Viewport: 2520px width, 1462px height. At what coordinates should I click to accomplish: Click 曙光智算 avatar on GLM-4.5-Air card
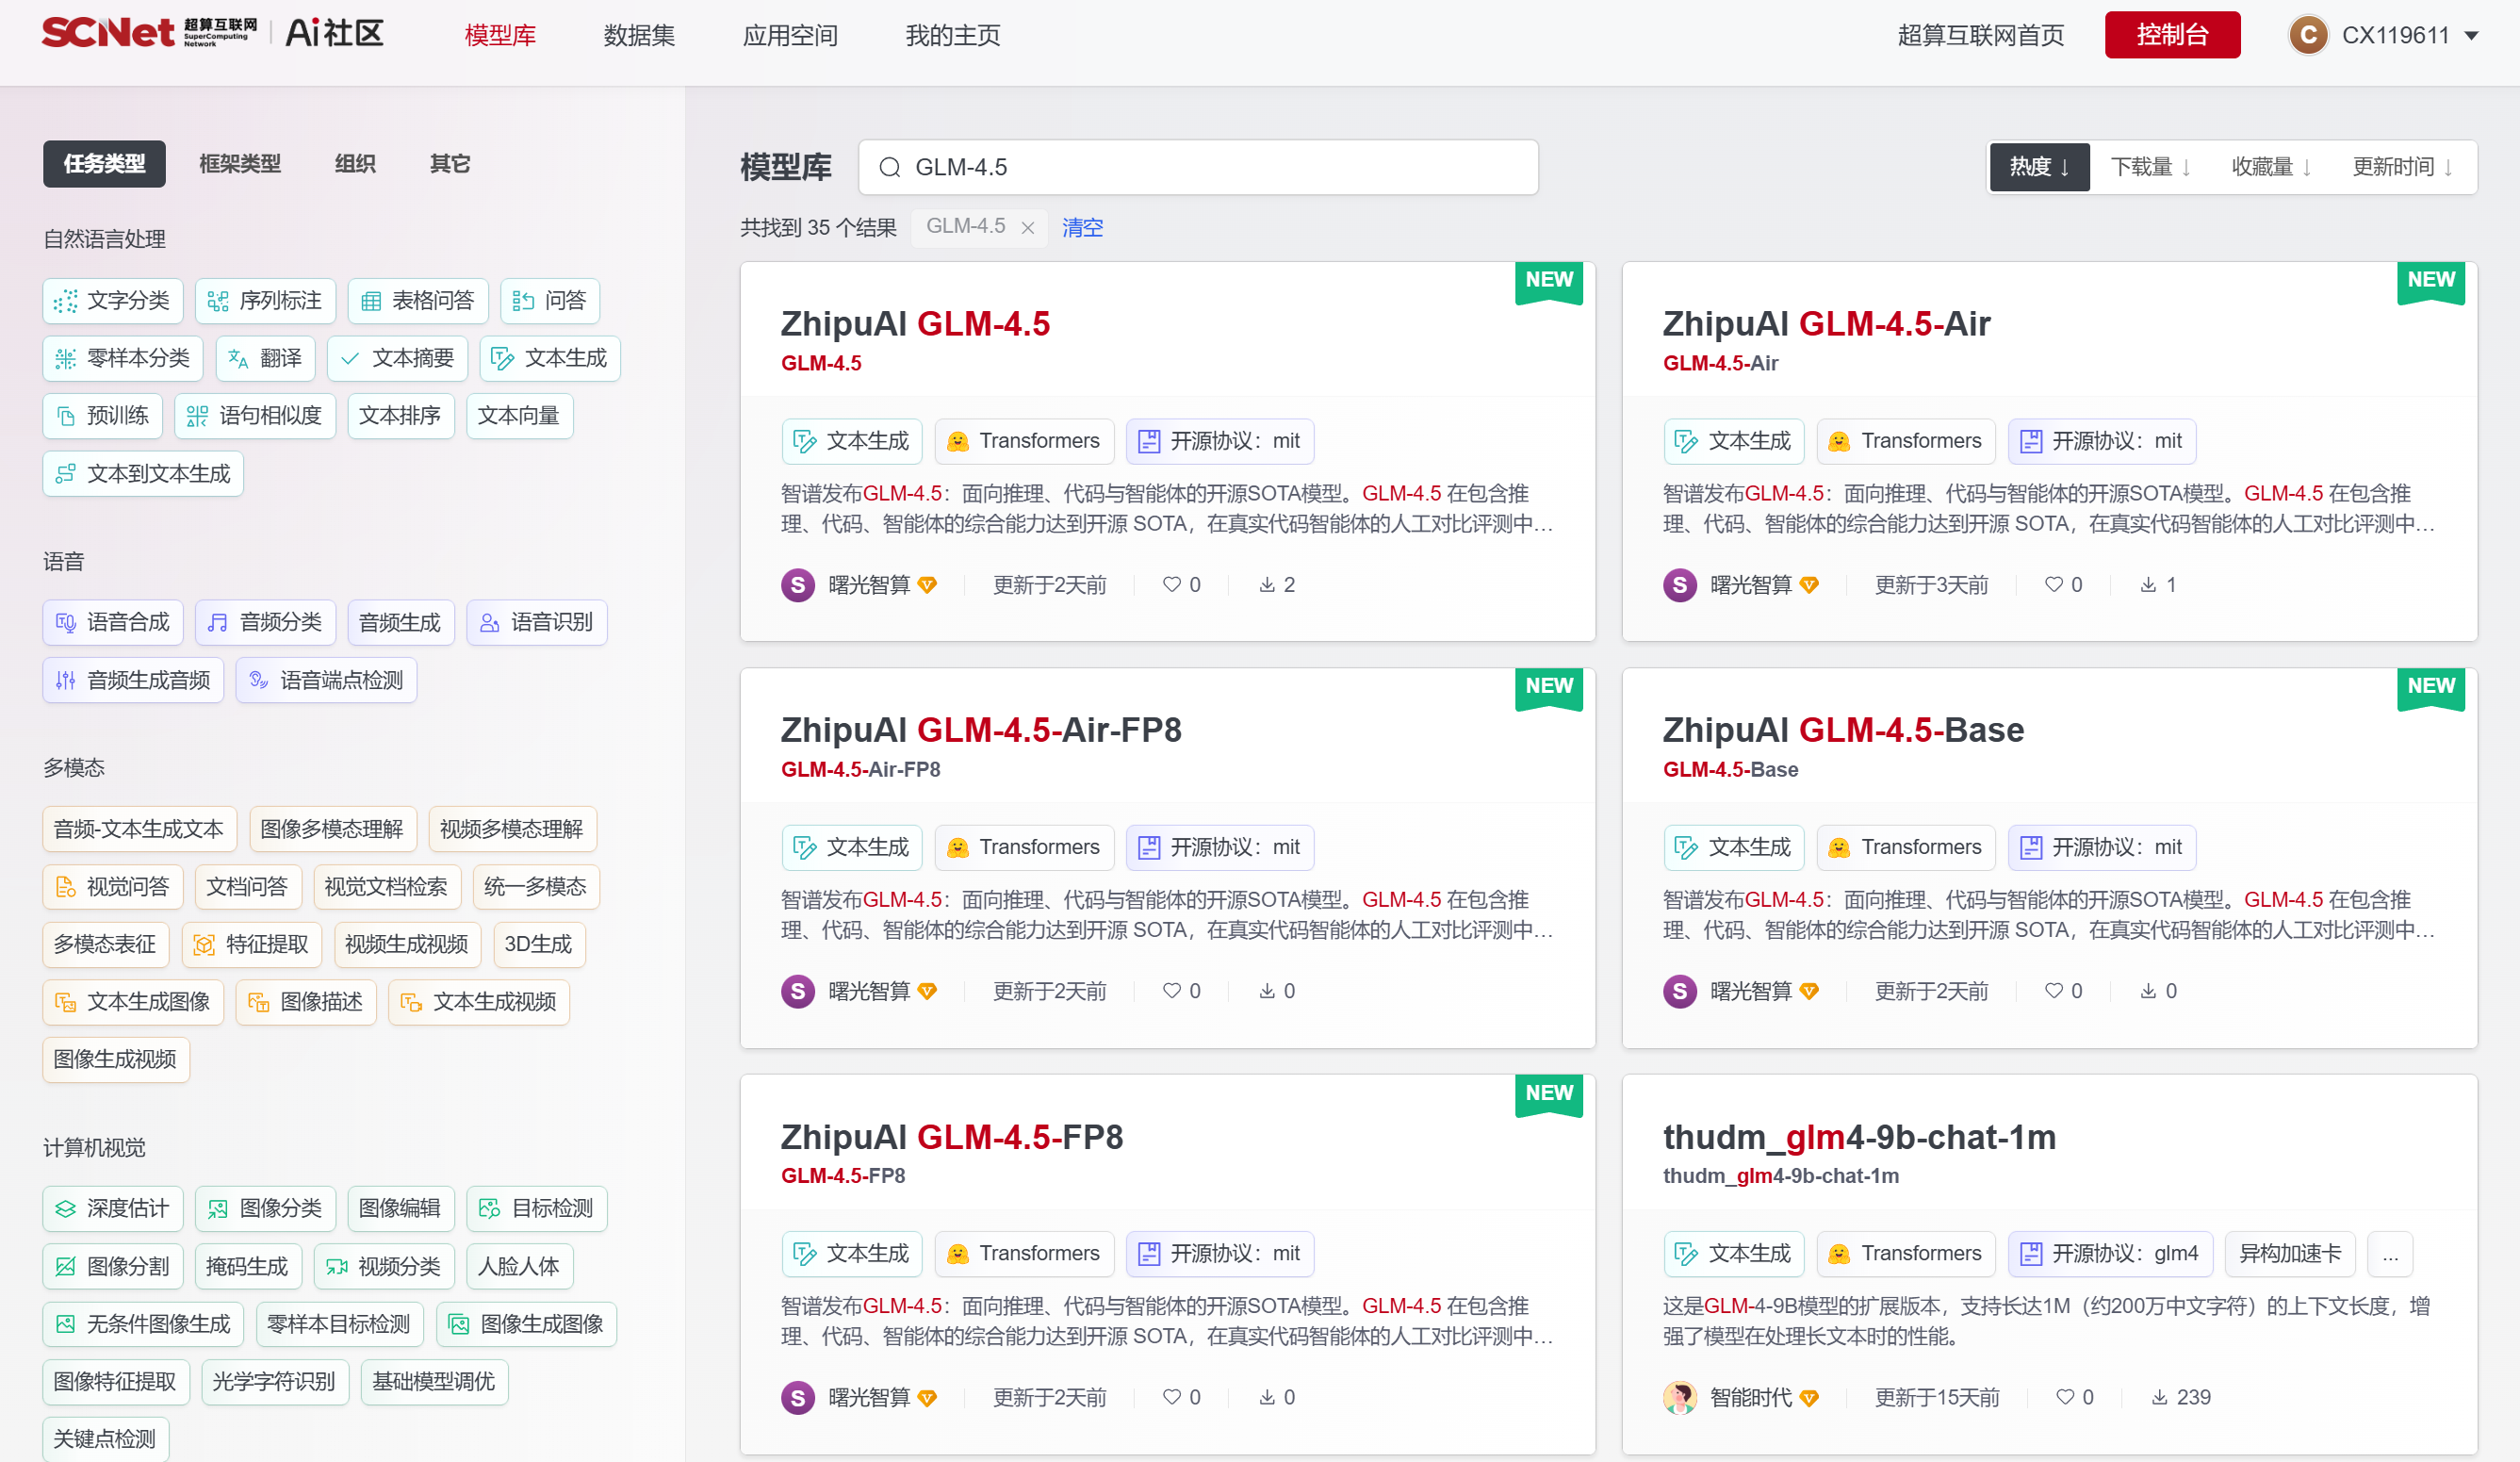(1679, 584)
